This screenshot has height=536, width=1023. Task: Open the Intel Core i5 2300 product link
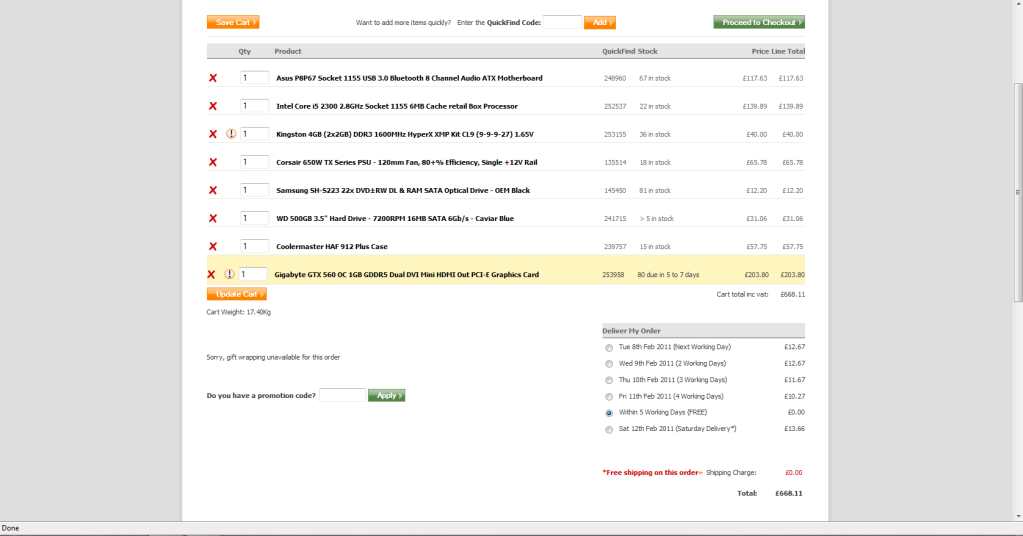397,106
